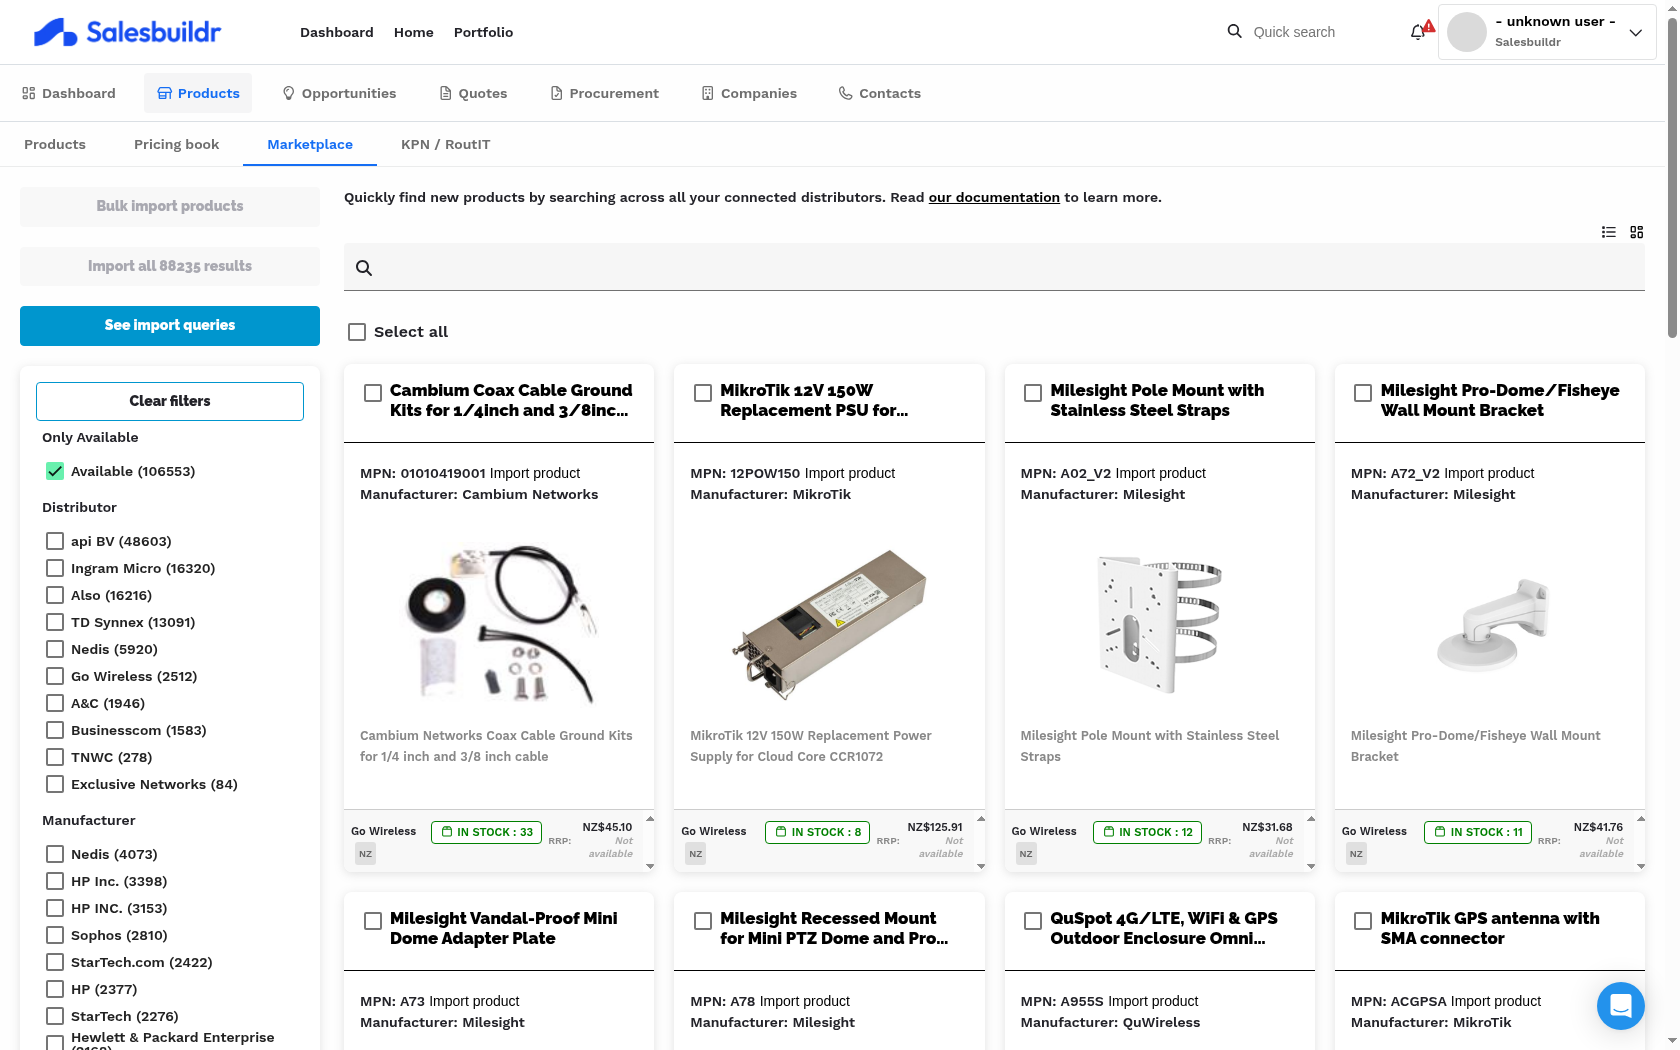1680x1050 pixels.
Task: Click NZ tag on Pro-Dome bracket card
Action: [x=1356, y=854]
